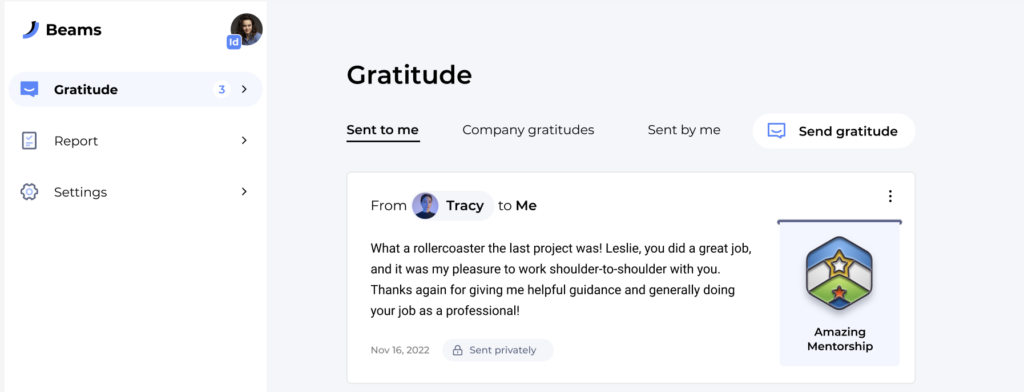Select the Report checklist icon

pos(29,140)
